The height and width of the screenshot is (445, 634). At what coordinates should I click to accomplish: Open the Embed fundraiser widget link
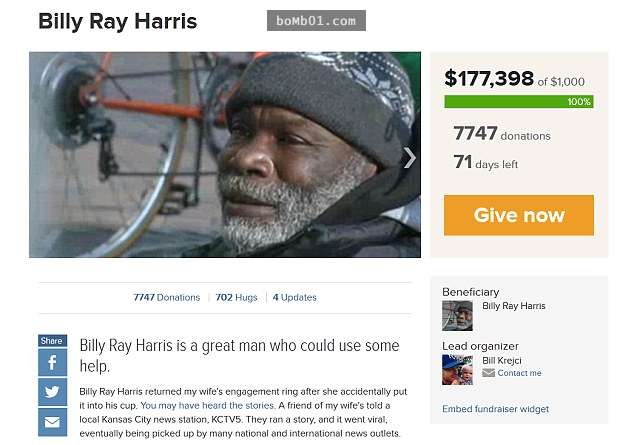pos(495,409)
